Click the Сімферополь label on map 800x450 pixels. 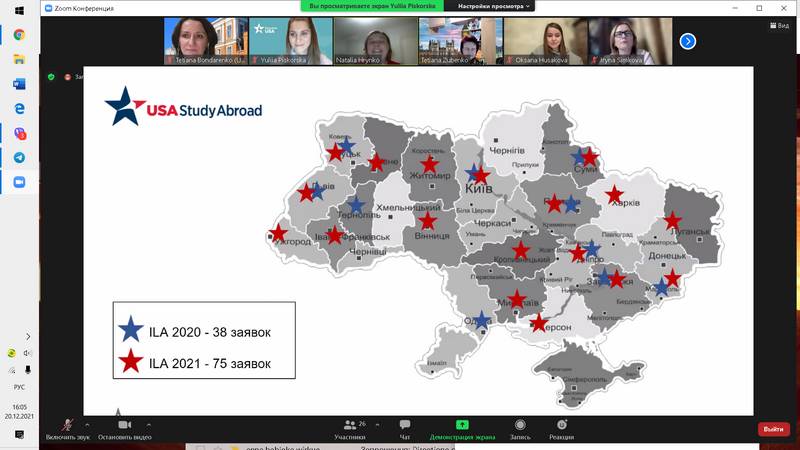coord(585,379)
